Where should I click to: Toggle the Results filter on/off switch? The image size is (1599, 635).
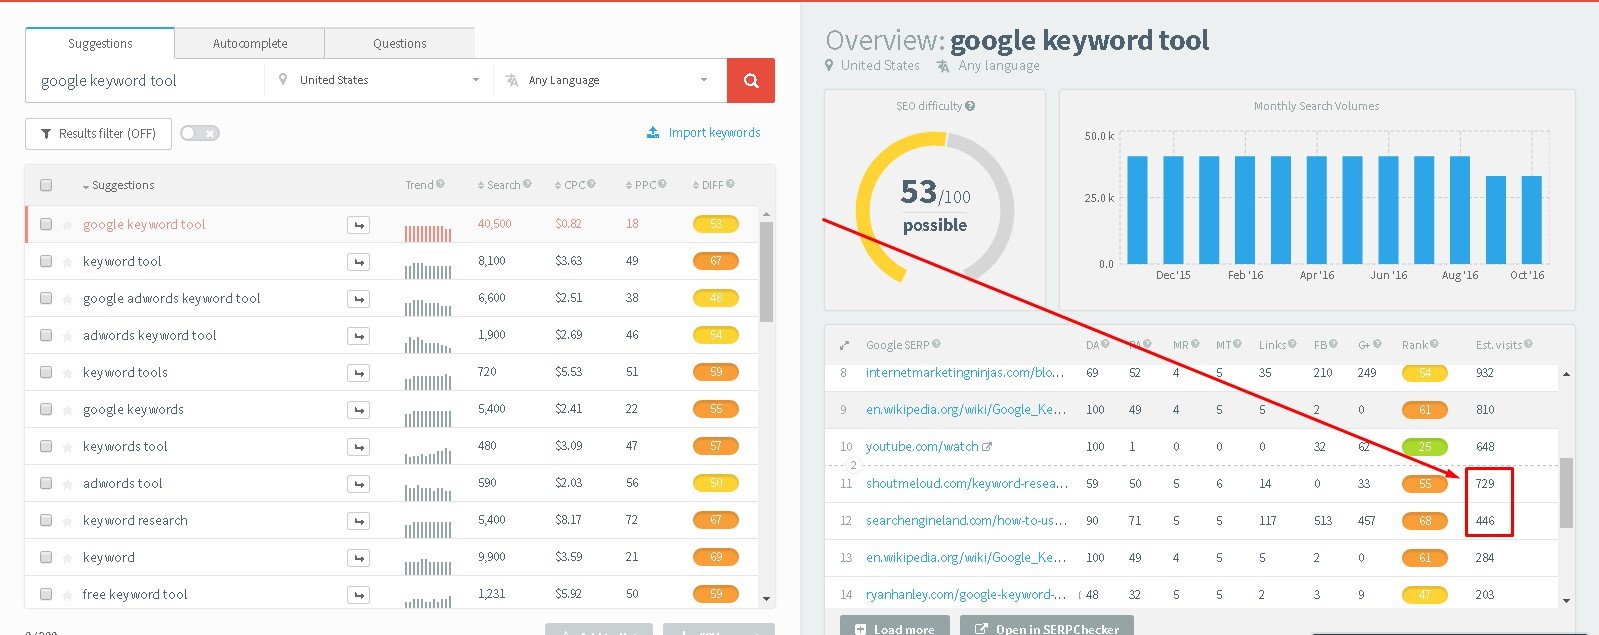pos(199,133)
